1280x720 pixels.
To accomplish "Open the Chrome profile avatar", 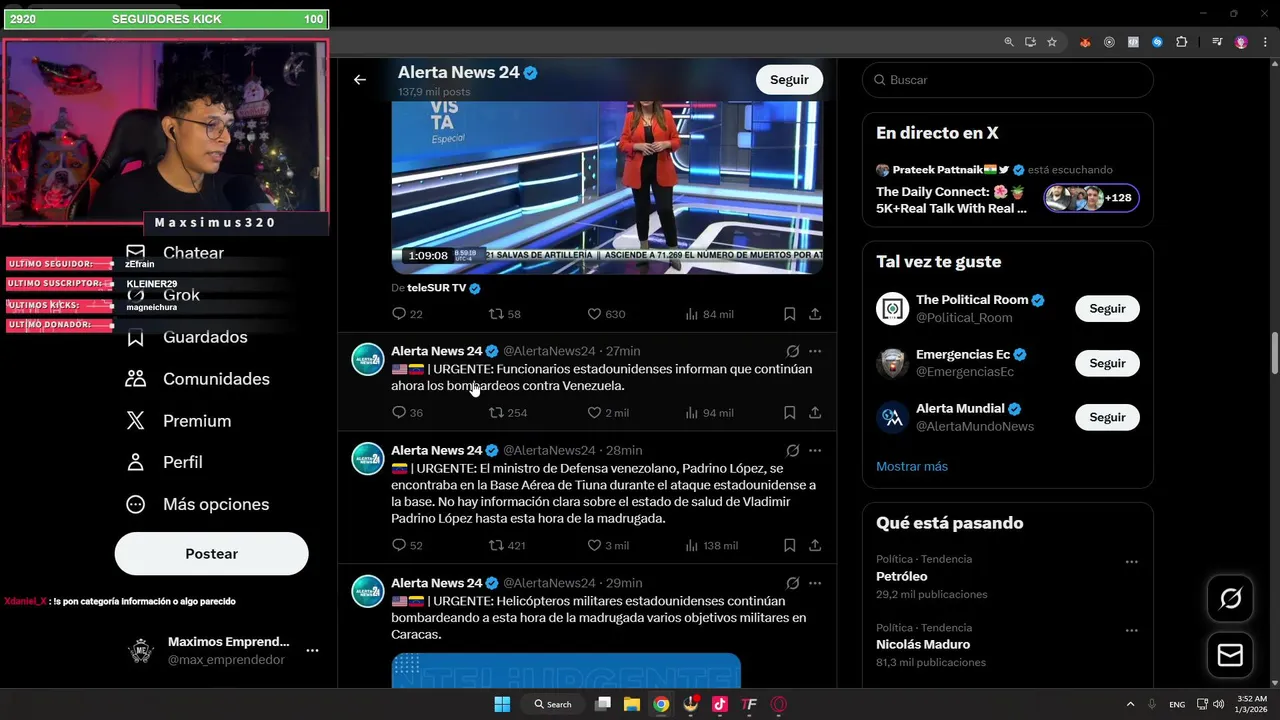I will click(1241, 42).
